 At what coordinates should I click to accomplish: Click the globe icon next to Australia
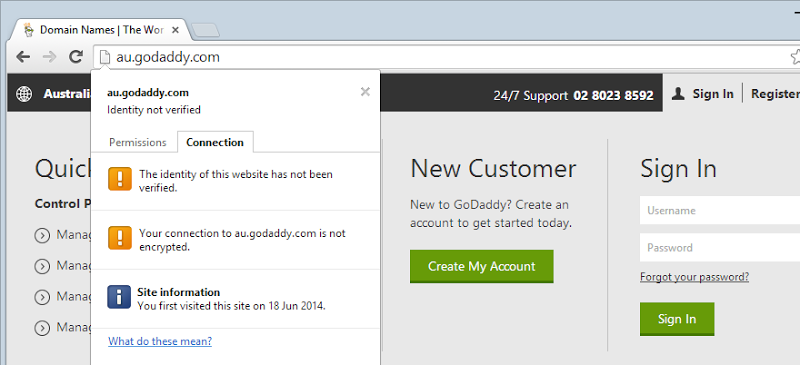pos(24,94)
